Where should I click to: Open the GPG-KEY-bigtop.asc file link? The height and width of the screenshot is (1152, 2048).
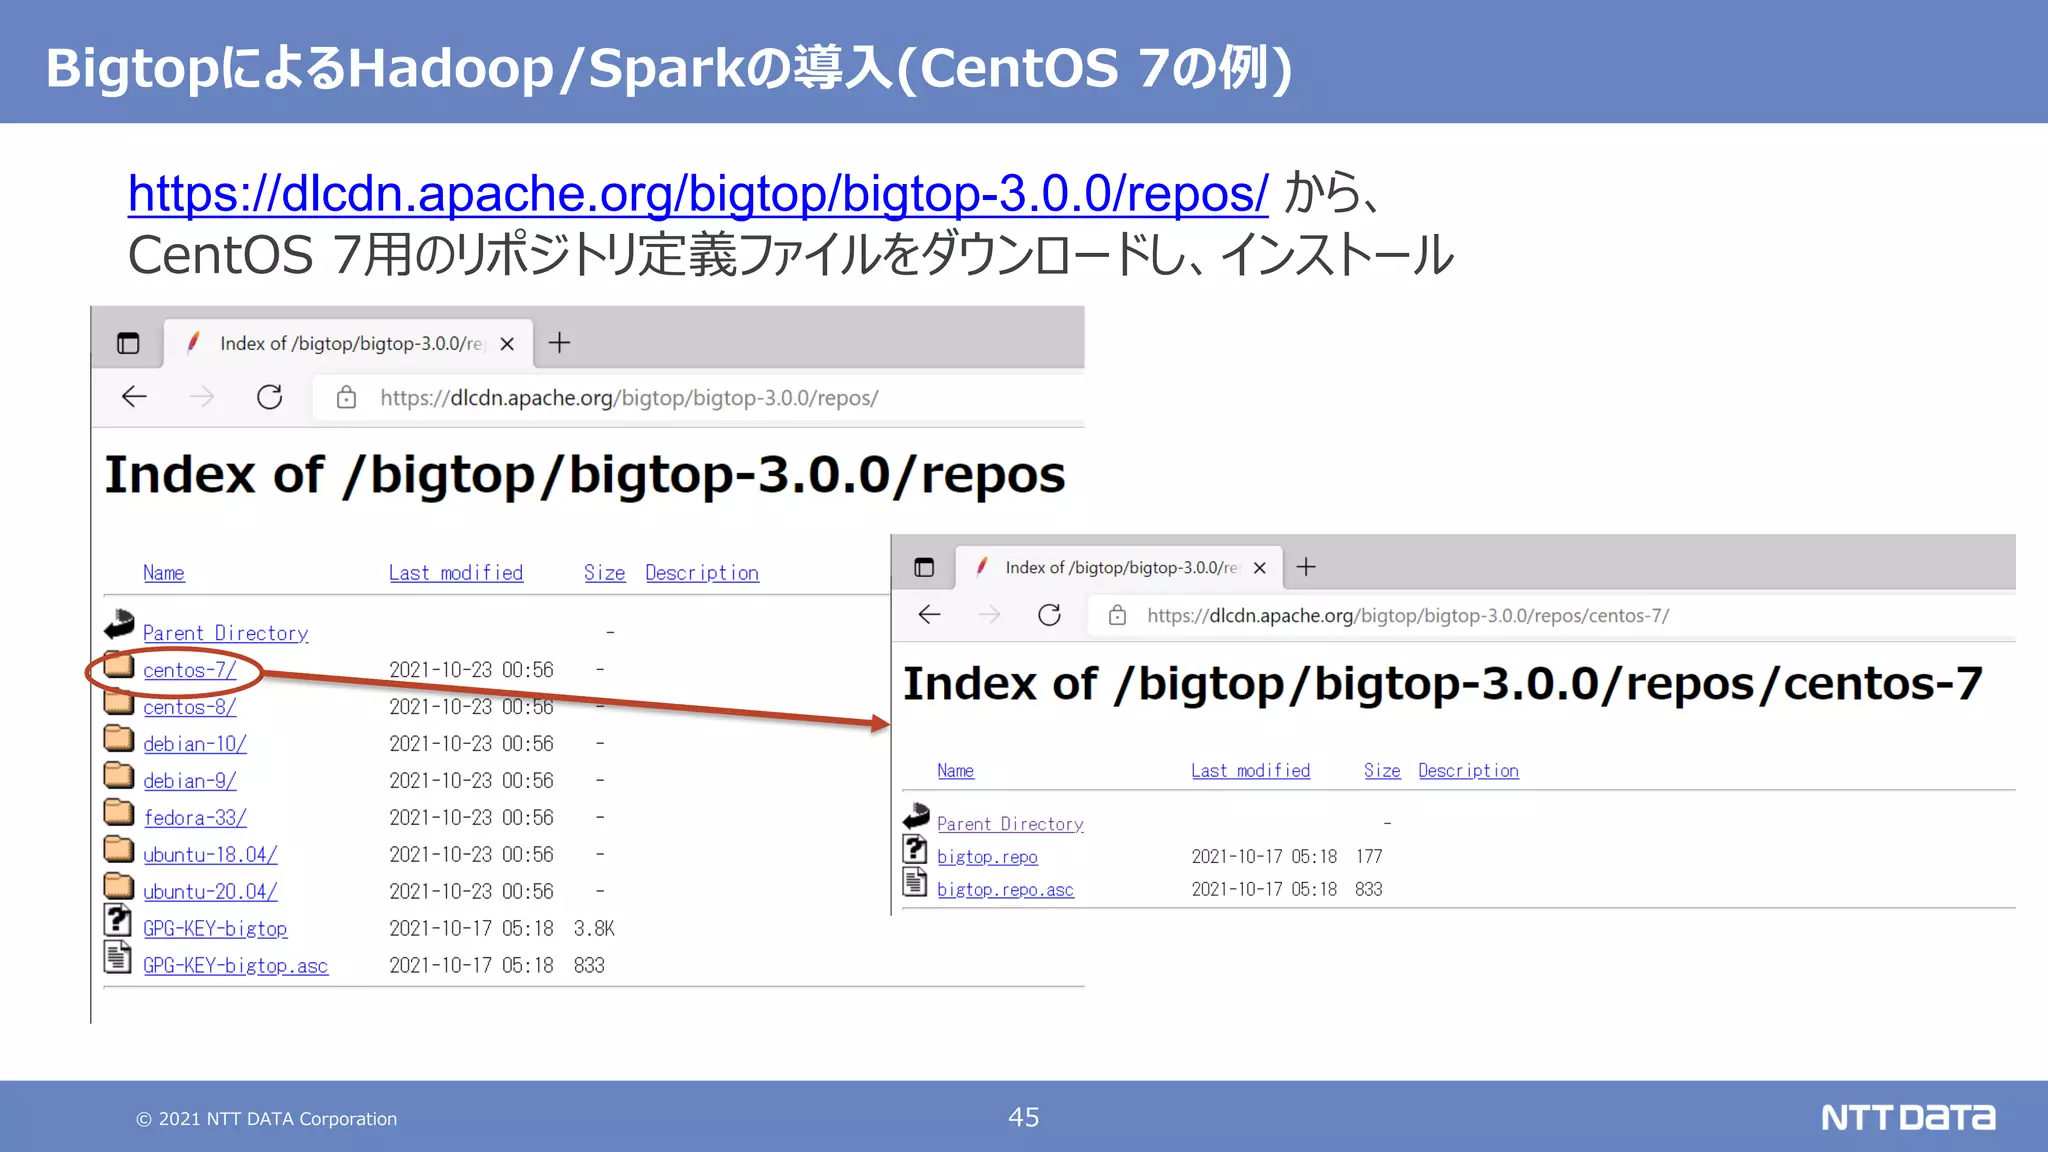pos(236,966)
